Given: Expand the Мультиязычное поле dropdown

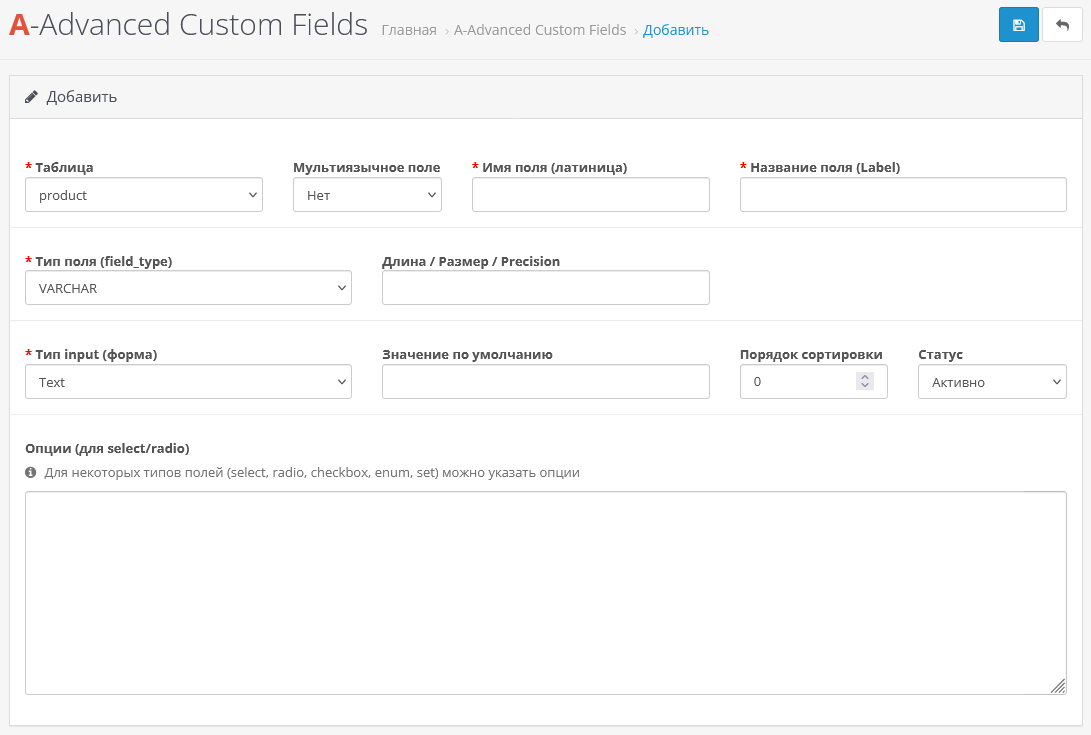Looking at the screenshot, I should tap(367, 195).
